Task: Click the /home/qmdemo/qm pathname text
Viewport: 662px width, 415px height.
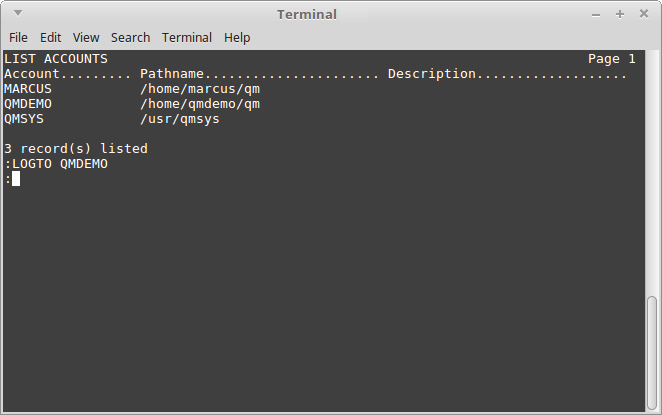Action: point(200,104)
